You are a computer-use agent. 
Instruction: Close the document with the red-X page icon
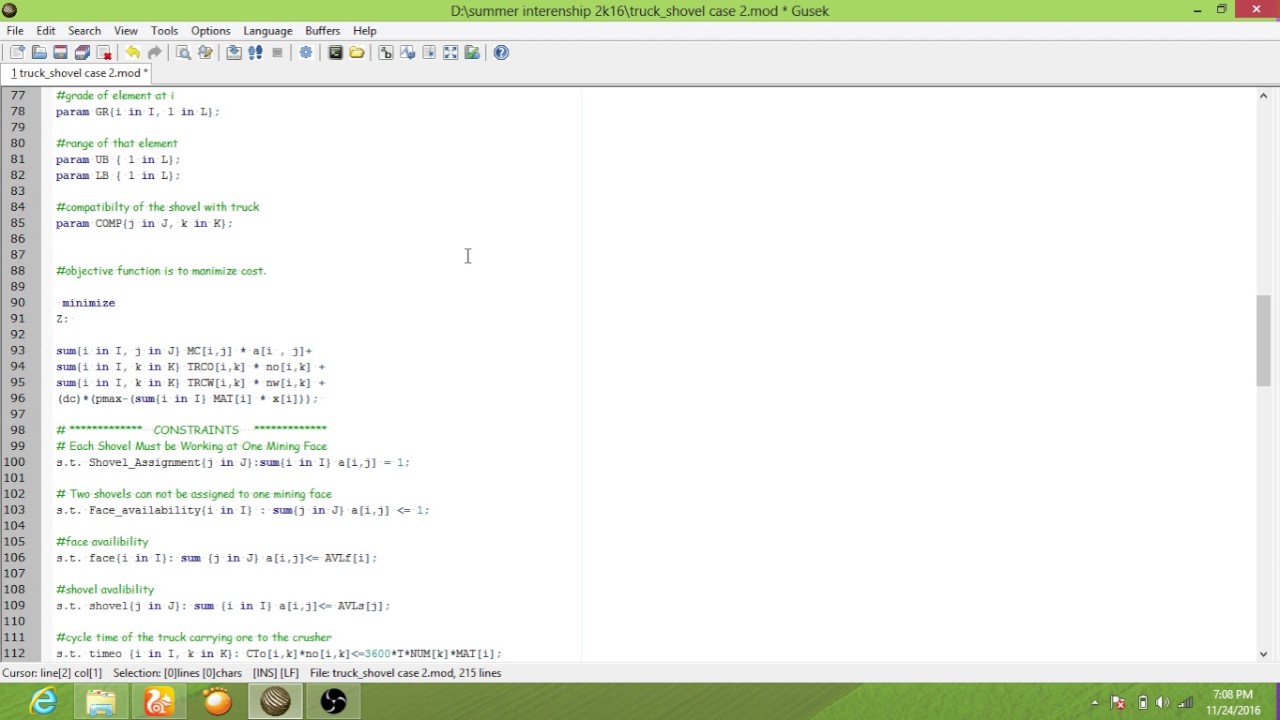[x=104, y=53]
